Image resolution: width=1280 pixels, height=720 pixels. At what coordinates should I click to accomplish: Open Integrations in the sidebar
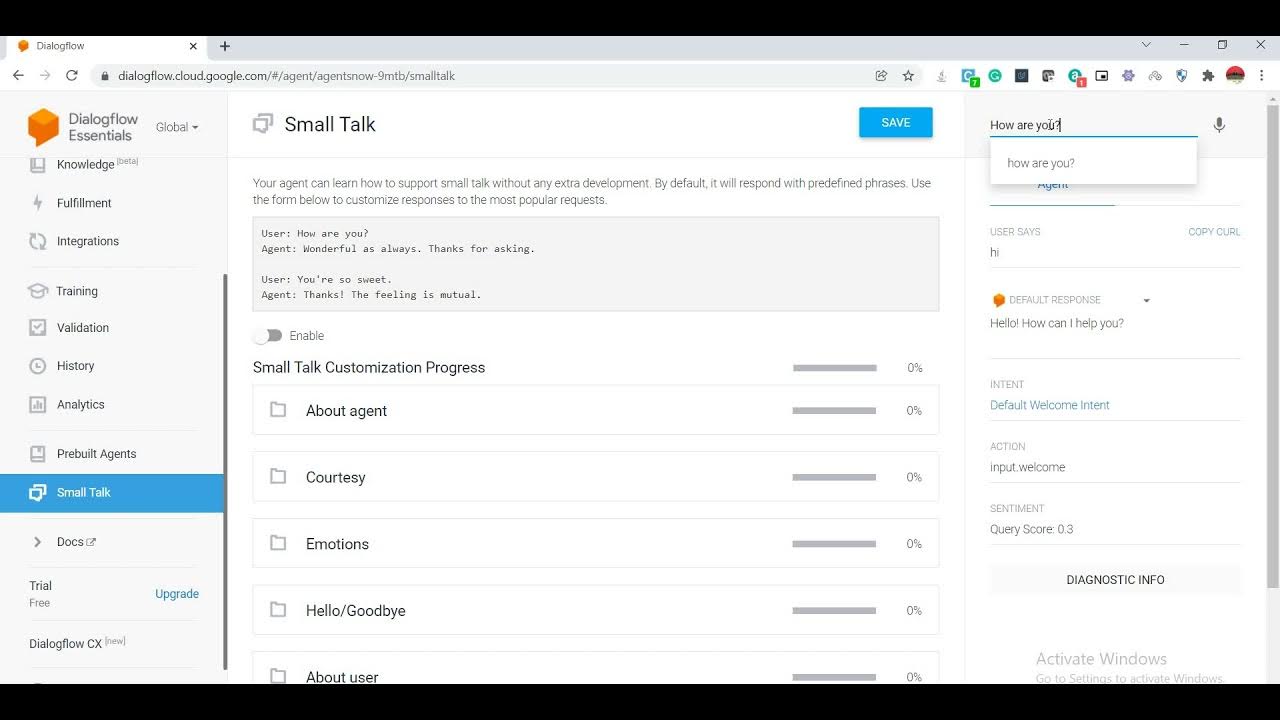(x=88, y=241)
